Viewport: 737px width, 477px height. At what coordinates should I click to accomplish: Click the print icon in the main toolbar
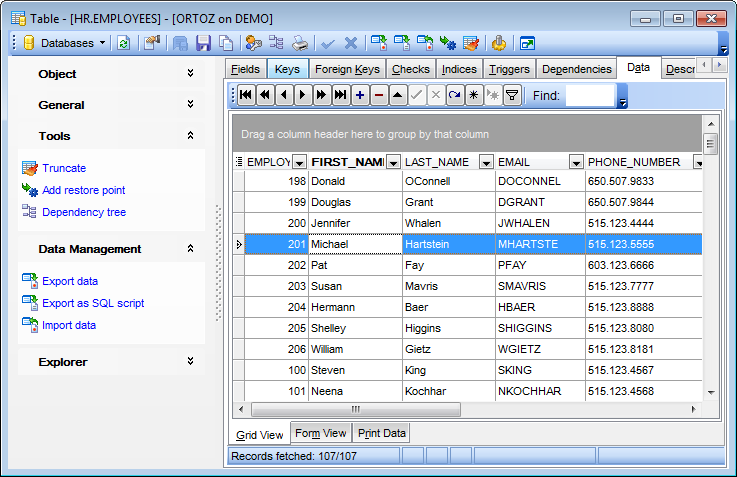[300, 43]
